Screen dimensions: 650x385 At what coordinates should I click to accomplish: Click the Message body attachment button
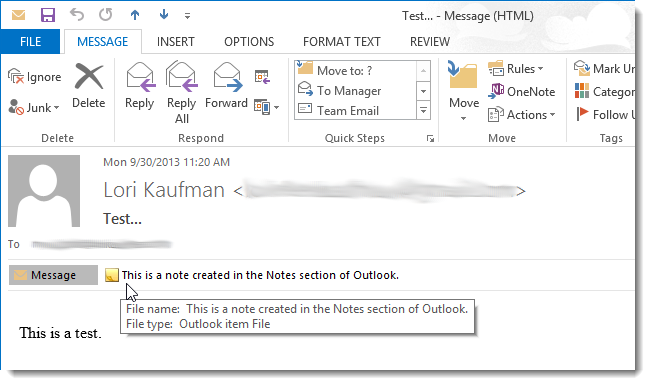click(x=53, y=275)
